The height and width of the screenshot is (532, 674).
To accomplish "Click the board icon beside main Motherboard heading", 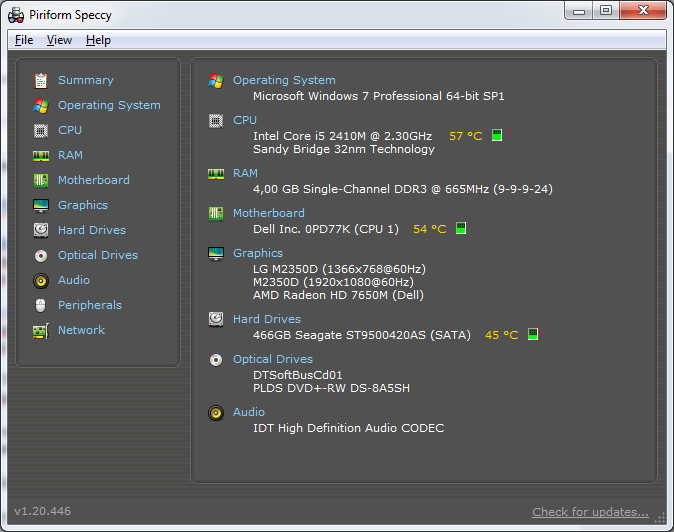I will (216, 214).
